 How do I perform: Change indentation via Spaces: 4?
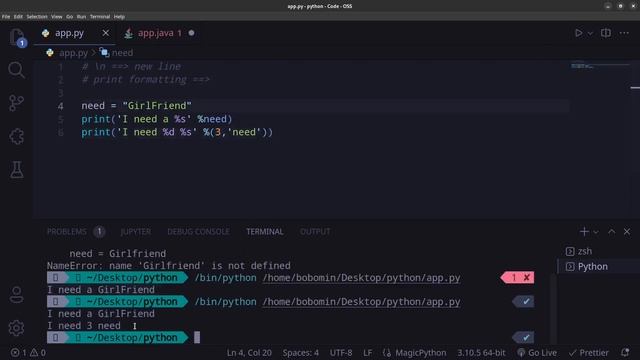[300, 353]
